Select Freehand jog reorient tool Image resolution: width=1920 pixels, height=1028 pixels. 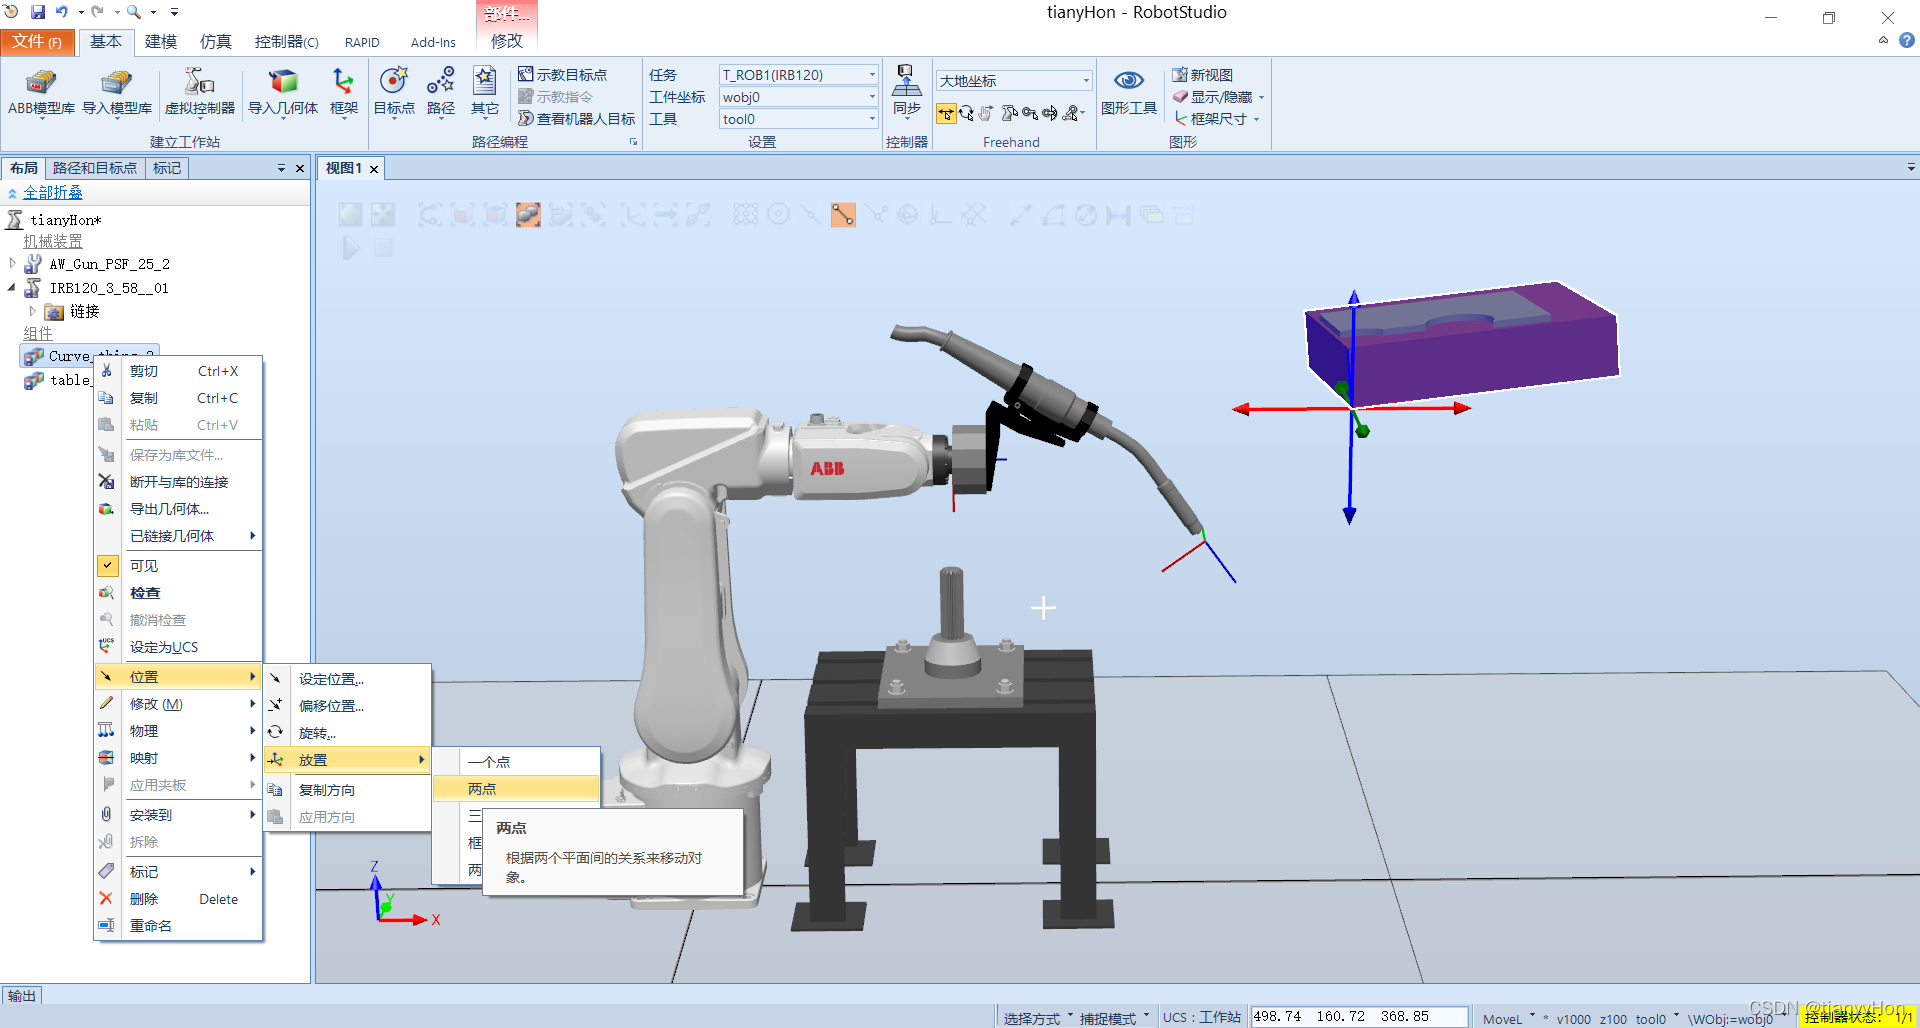tap(1050, 113)
